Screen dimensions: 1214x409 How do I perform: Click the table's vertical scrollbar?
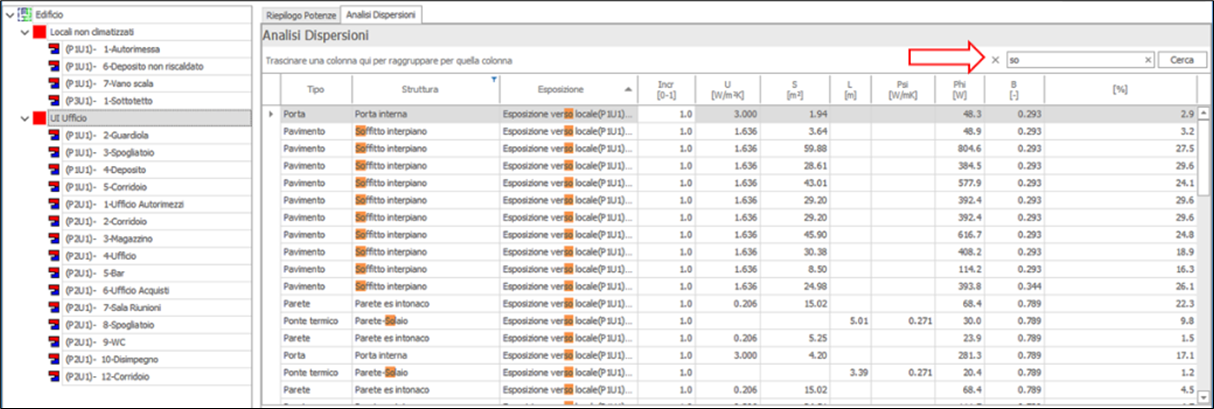[x=1204, y=250]
